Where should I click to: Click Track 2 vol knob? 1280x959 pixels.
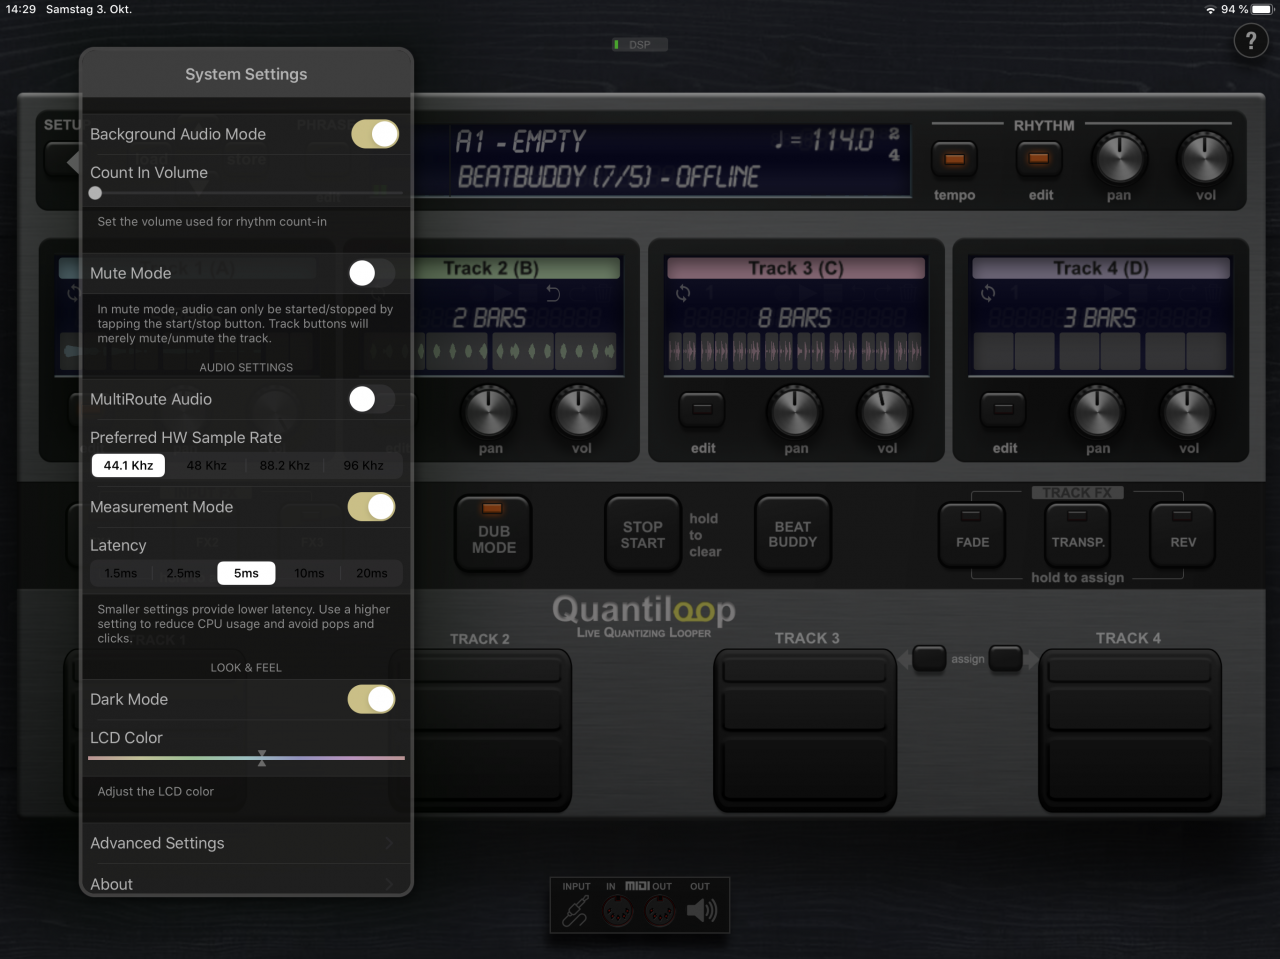pyautogui.click(x=580, y=410)
